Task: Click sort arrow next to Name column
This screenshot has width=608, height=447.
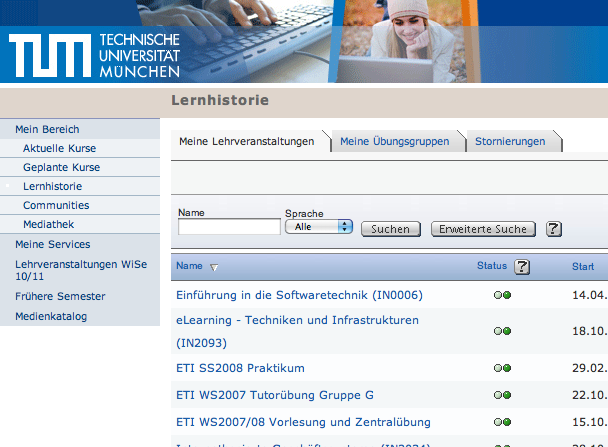Action: tap(214, 268)
